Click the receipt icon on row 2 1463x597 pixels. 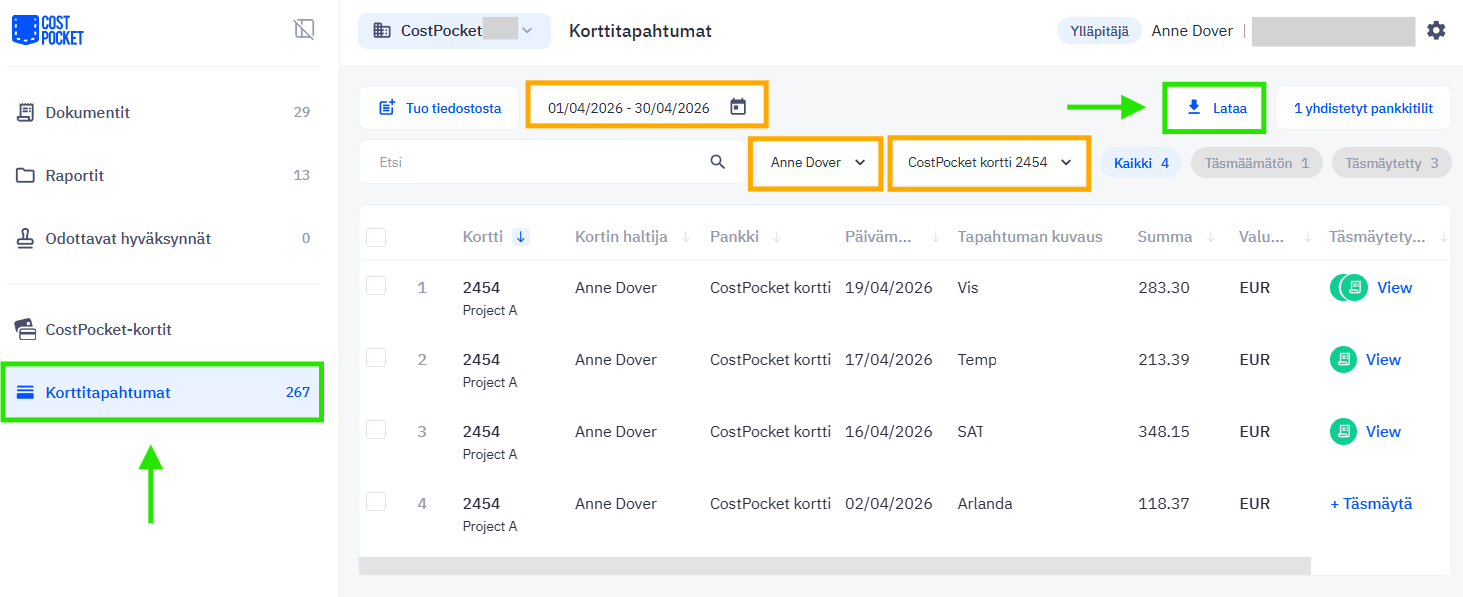coord(1343,360)
